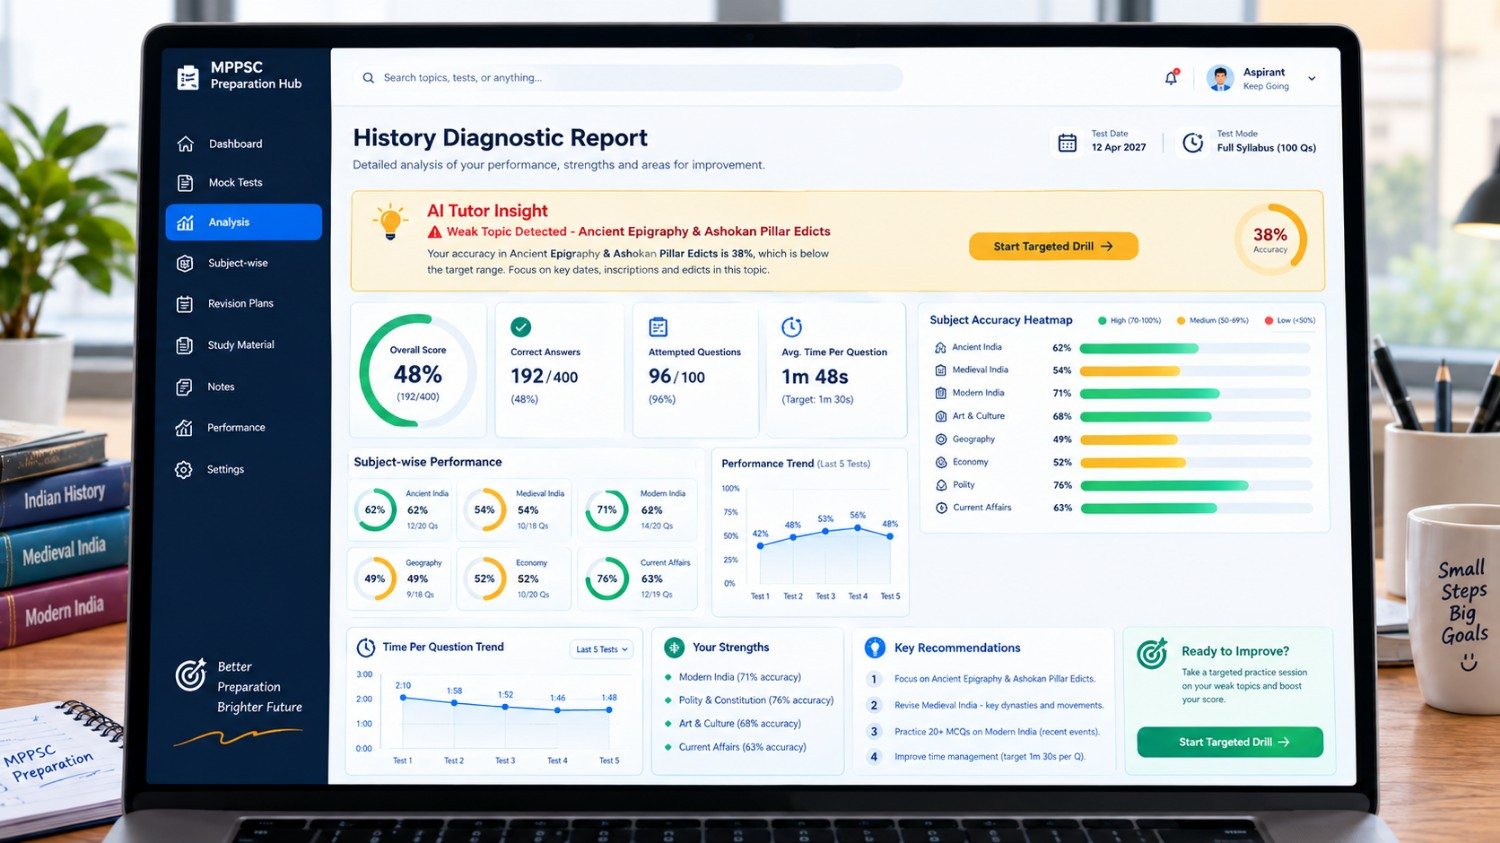Click the Ready to Improve target icon
Screen dimensions: 1500x843
pyautogui.click(x=1152, y=654)
